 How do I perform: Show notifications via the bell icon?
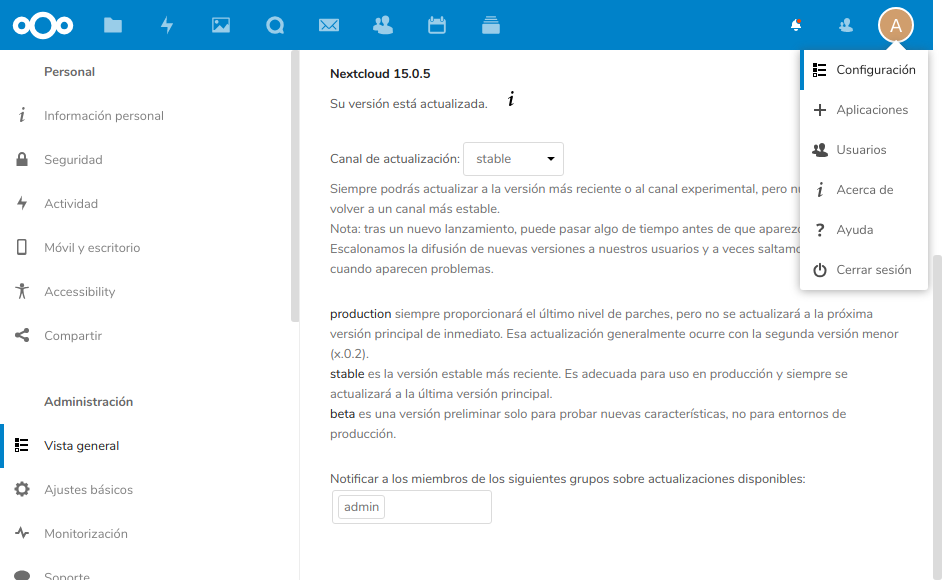(x=796, y=25)
